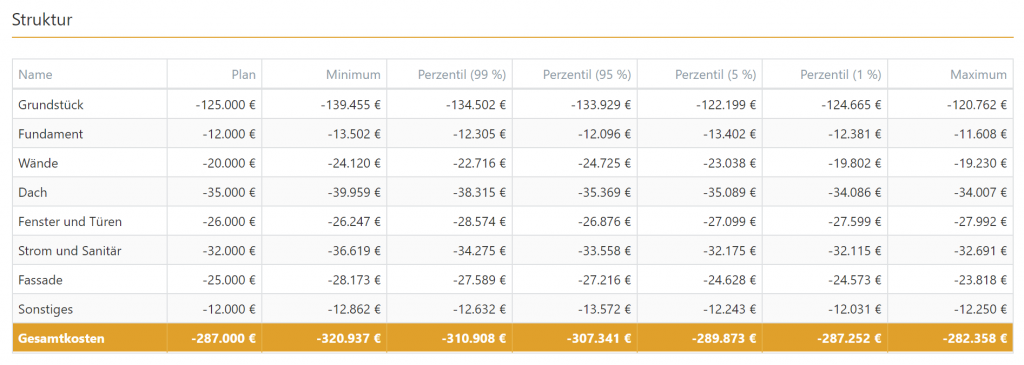Click the Sonstiges row label
The width and height of the screenshot is (1024, 365).
(x=46, y=309)
